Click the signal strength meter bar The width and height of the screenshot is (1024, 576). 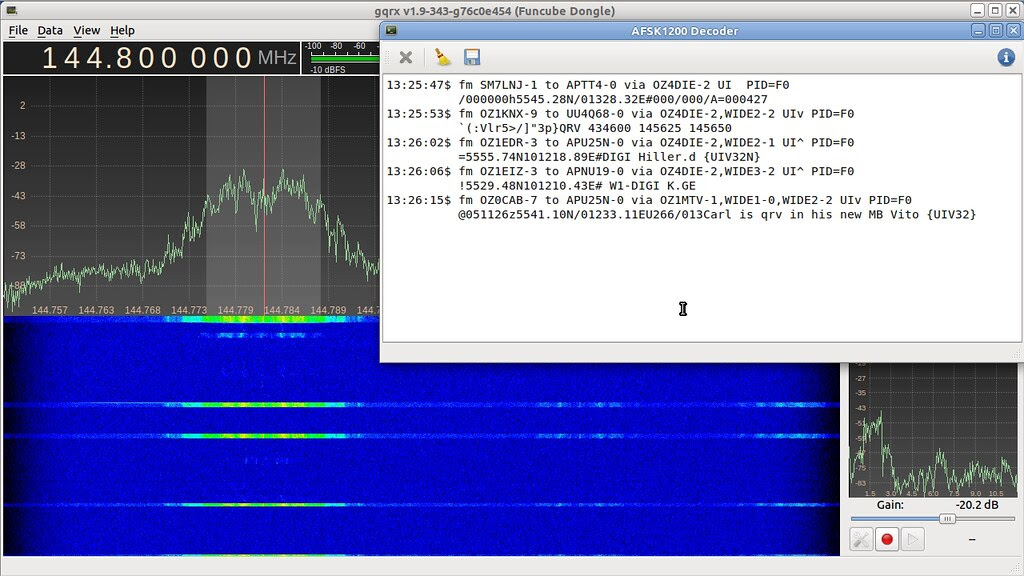[345, 58]
